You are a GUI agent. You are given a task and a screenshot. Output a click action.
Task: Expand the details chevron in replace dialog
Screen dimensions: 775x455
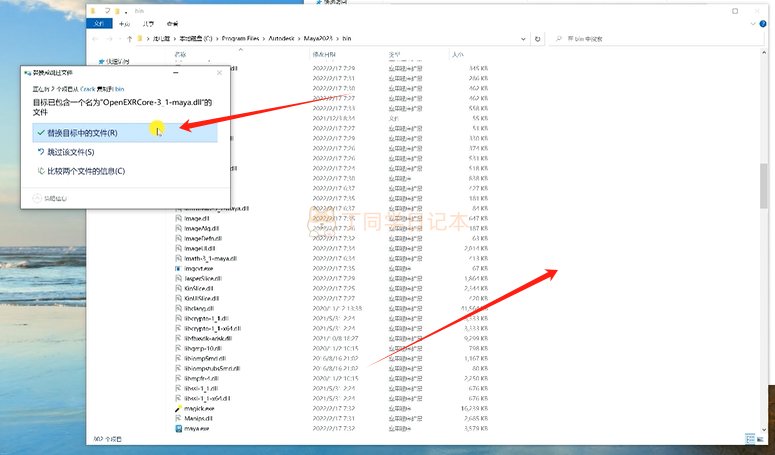tap(37, 199)
